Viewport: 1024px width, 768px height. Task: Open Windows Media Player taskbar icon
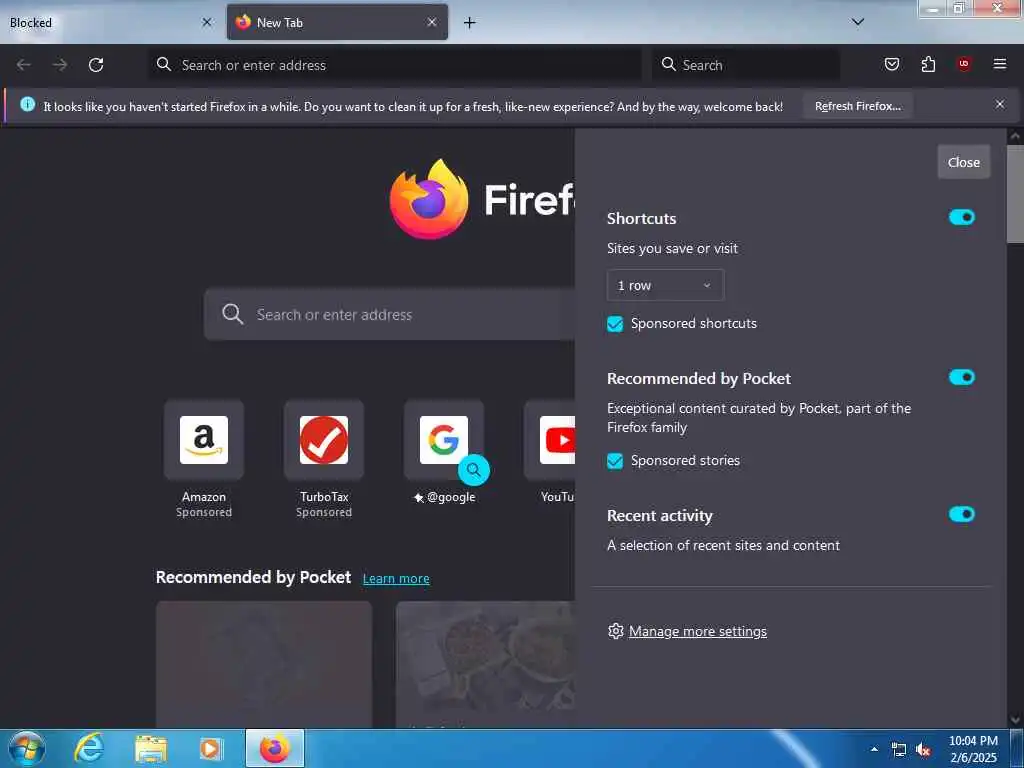coord(210,749)
